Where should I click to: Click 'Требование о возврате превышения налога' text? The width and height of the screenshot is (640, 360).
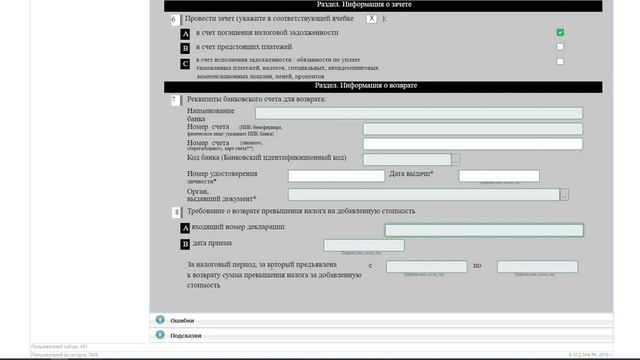point(301,211)
